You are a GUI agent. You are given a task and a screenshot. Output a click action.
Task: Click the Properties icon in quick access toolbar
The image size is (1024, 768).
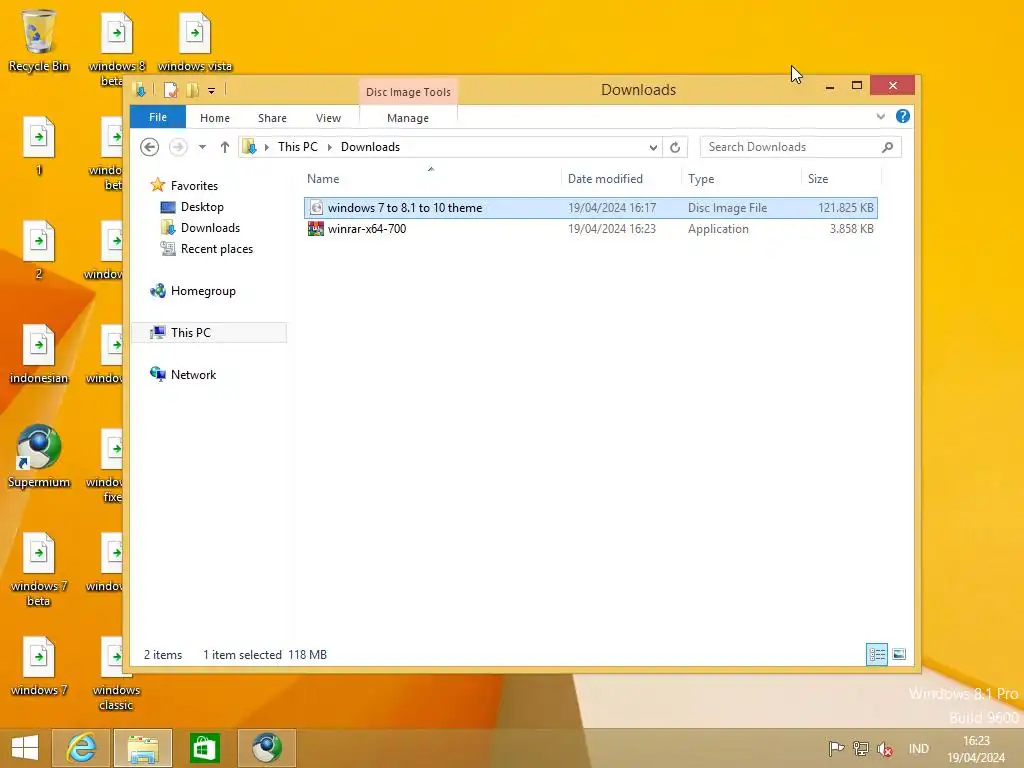[x=170, y=90]
